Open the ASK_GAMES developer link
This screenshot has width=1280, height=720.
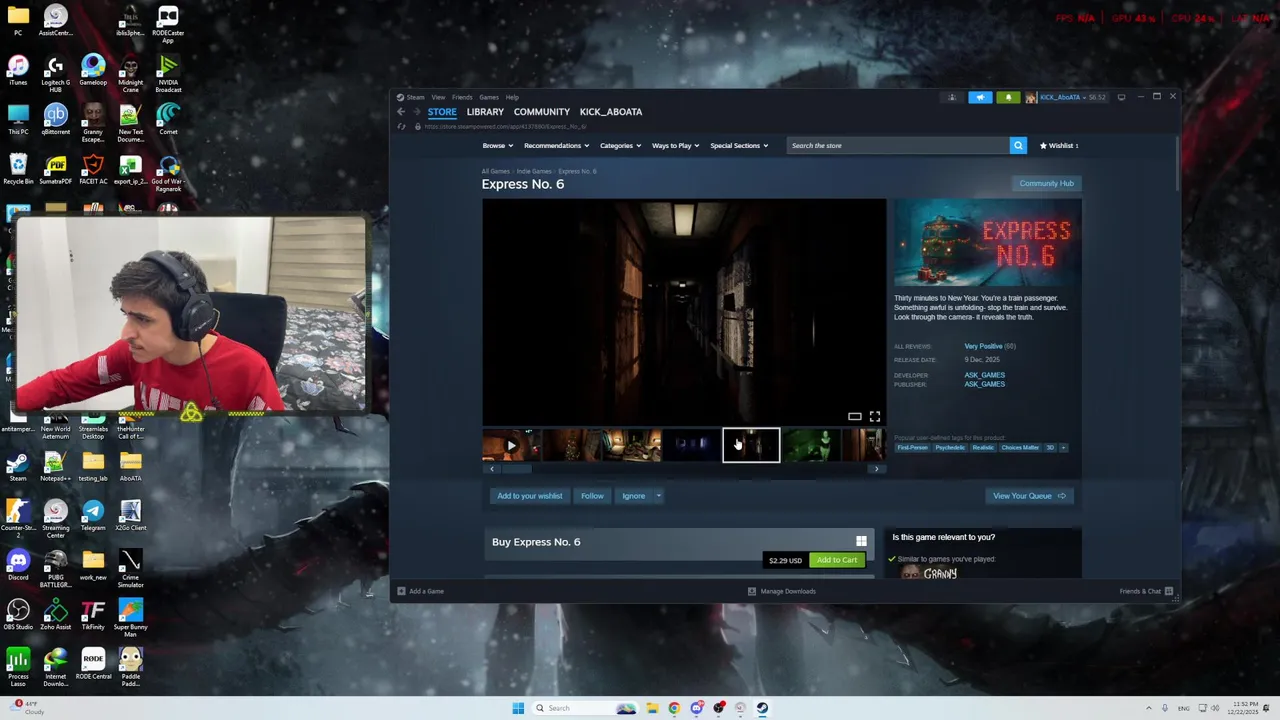[984, 375]
